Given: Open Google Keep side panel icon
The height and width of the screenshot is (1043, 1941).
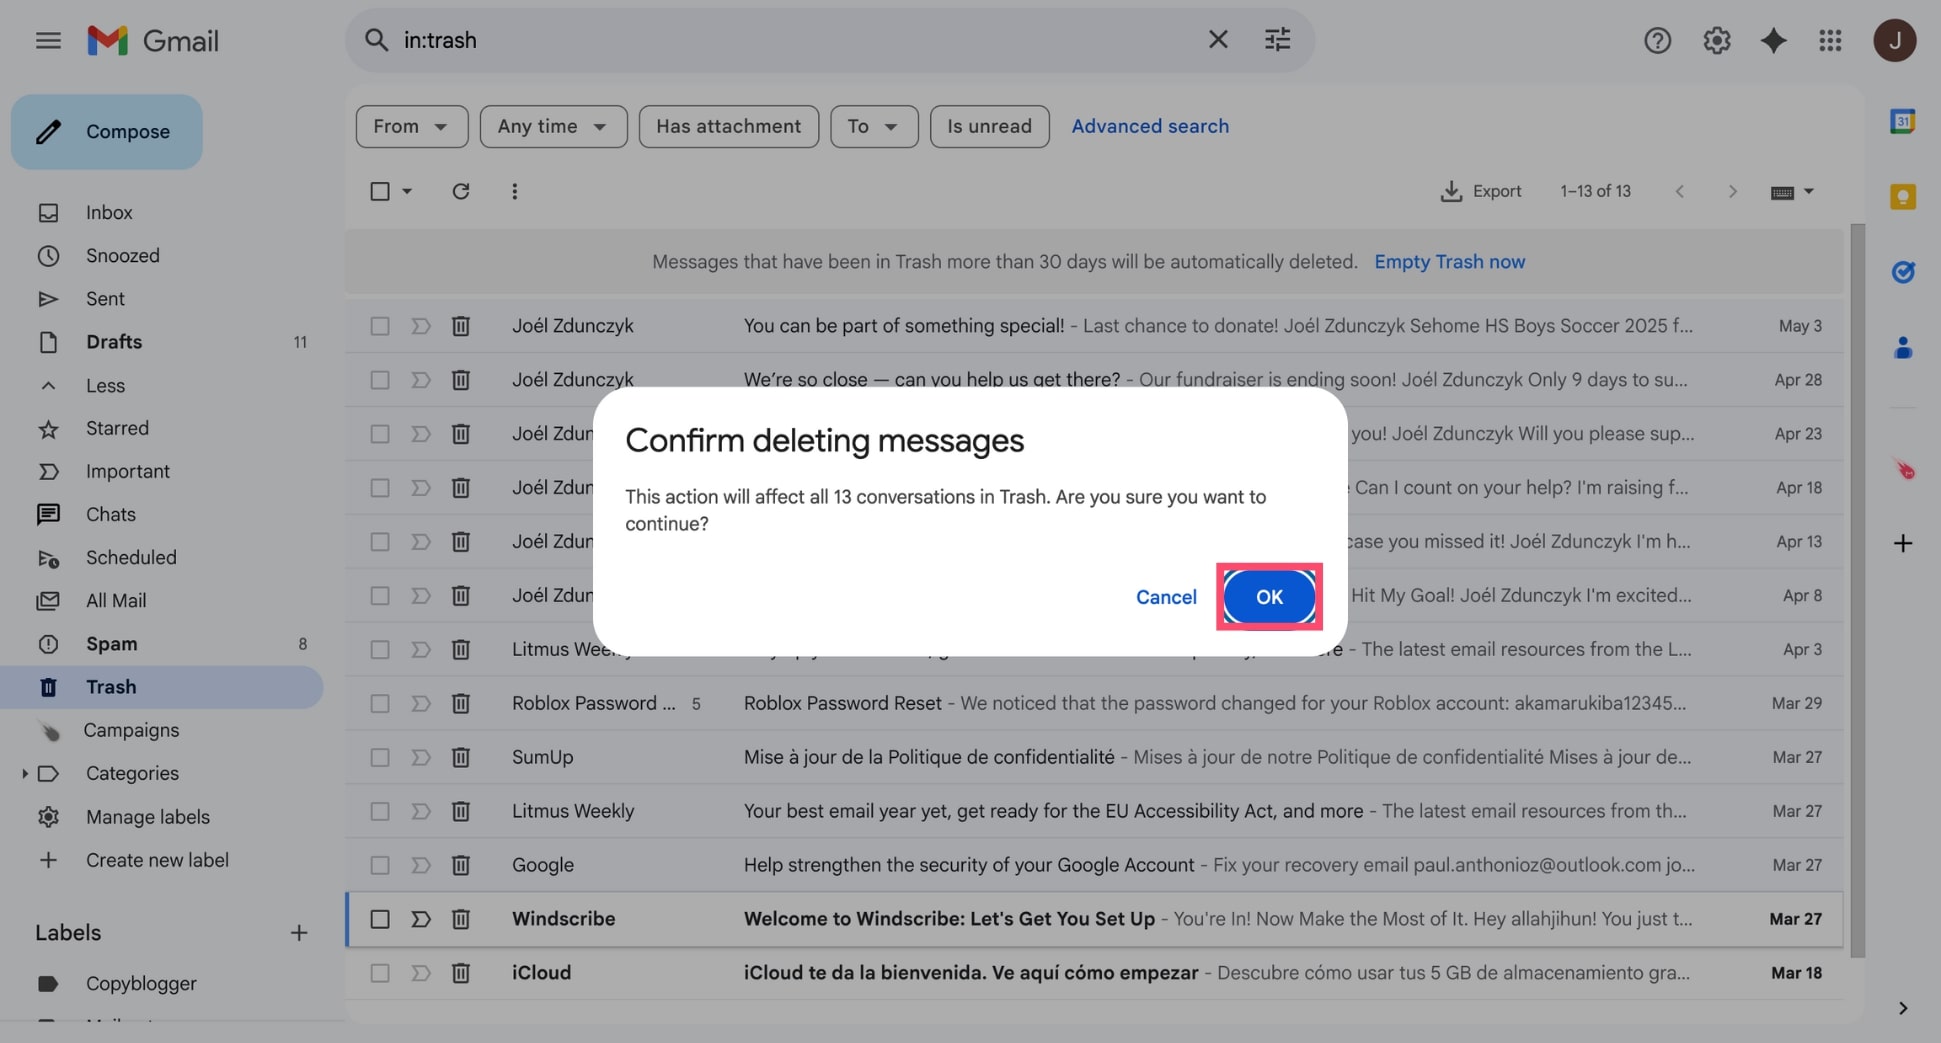Looking at the screenshot, I should click(x=1902, y=197).
